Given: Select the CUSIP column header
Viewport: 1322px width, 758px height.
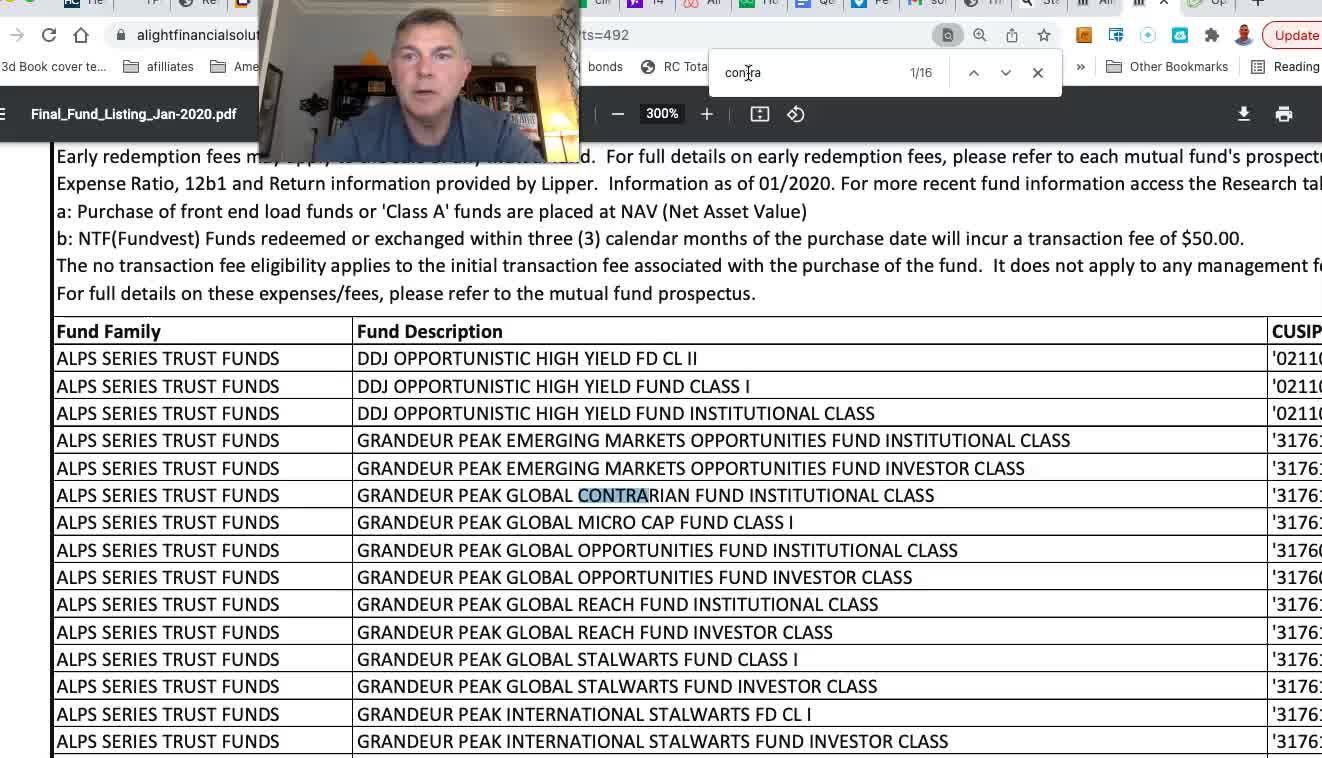Looking at the screenshot, I should pyautogui.click(x=1296, y=331).
